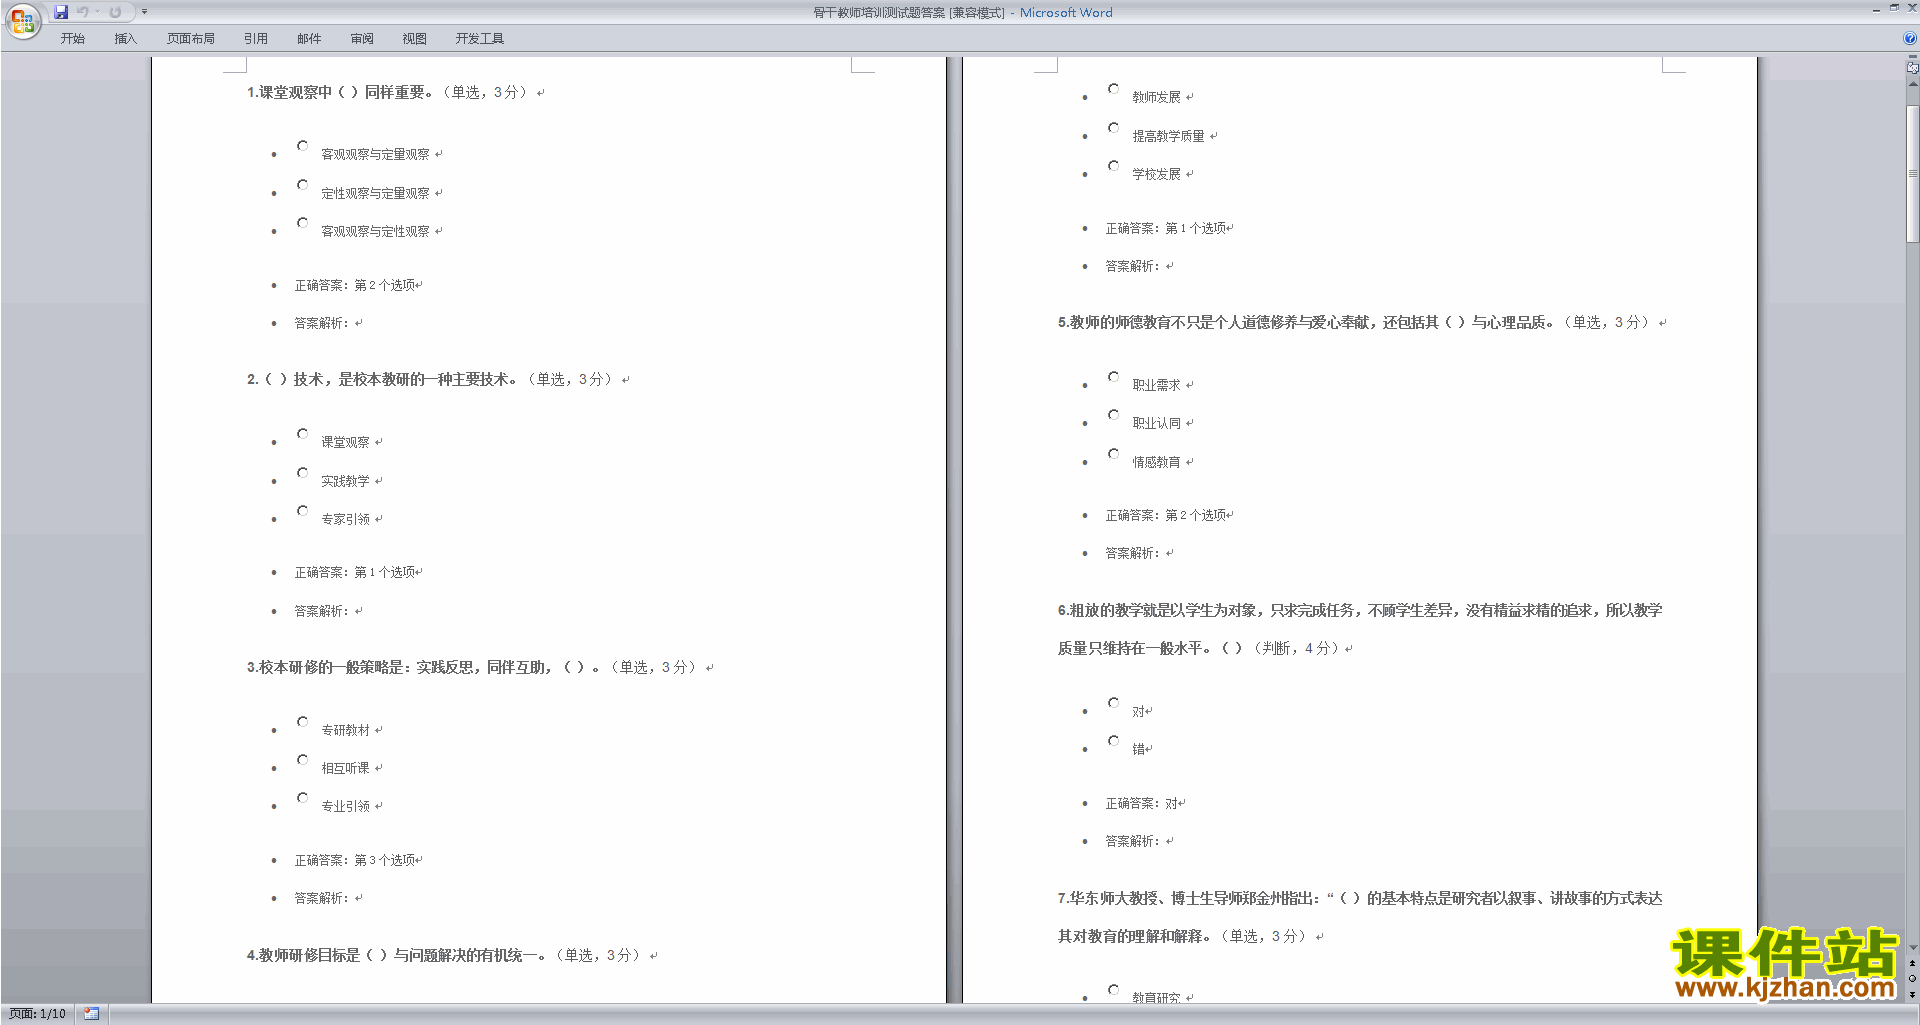This screenshot has height=1025, width=1920.
Task: Select radio option 教师发展
Action: pos(1113,89)
